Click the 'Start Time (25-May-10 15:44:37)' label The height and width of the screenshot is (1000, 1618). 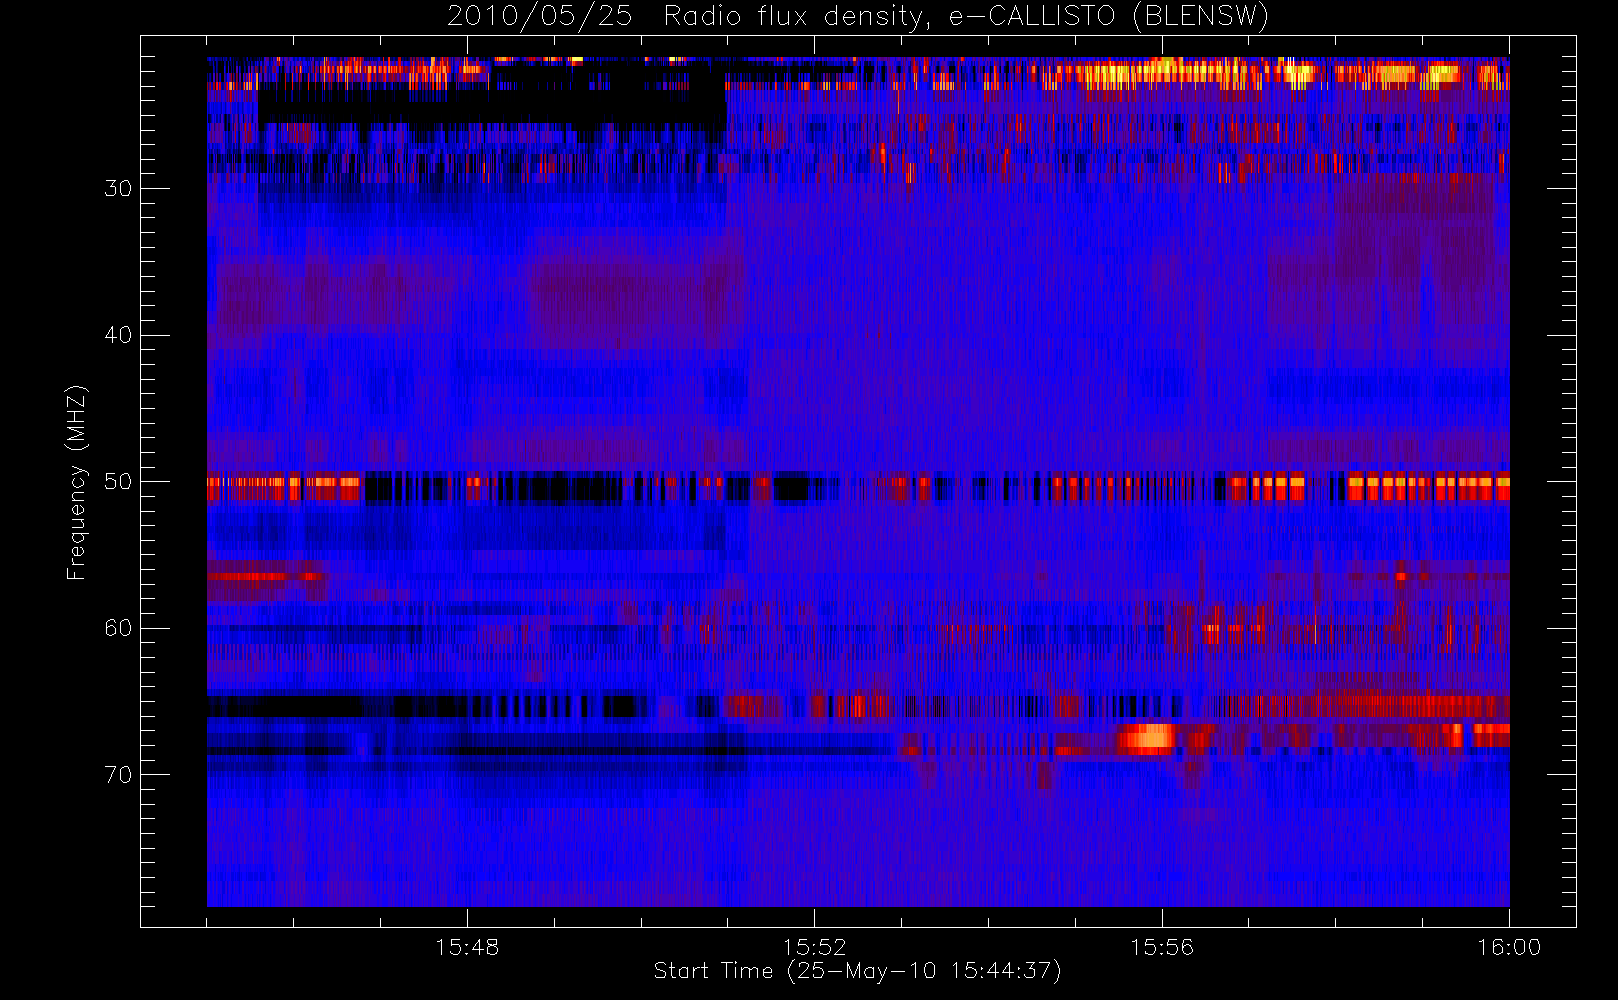click(857, 971)
